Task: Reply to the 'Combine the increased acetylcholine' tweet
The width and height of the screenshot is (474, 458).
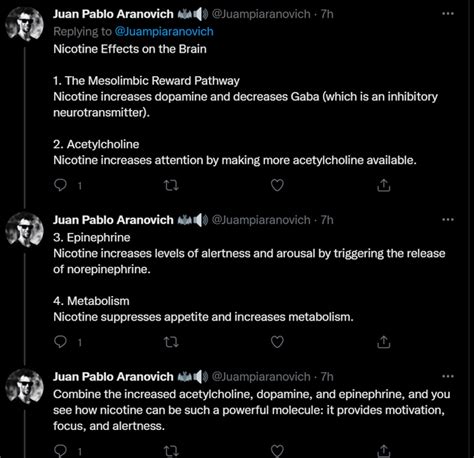Action: tap(60, 451)
